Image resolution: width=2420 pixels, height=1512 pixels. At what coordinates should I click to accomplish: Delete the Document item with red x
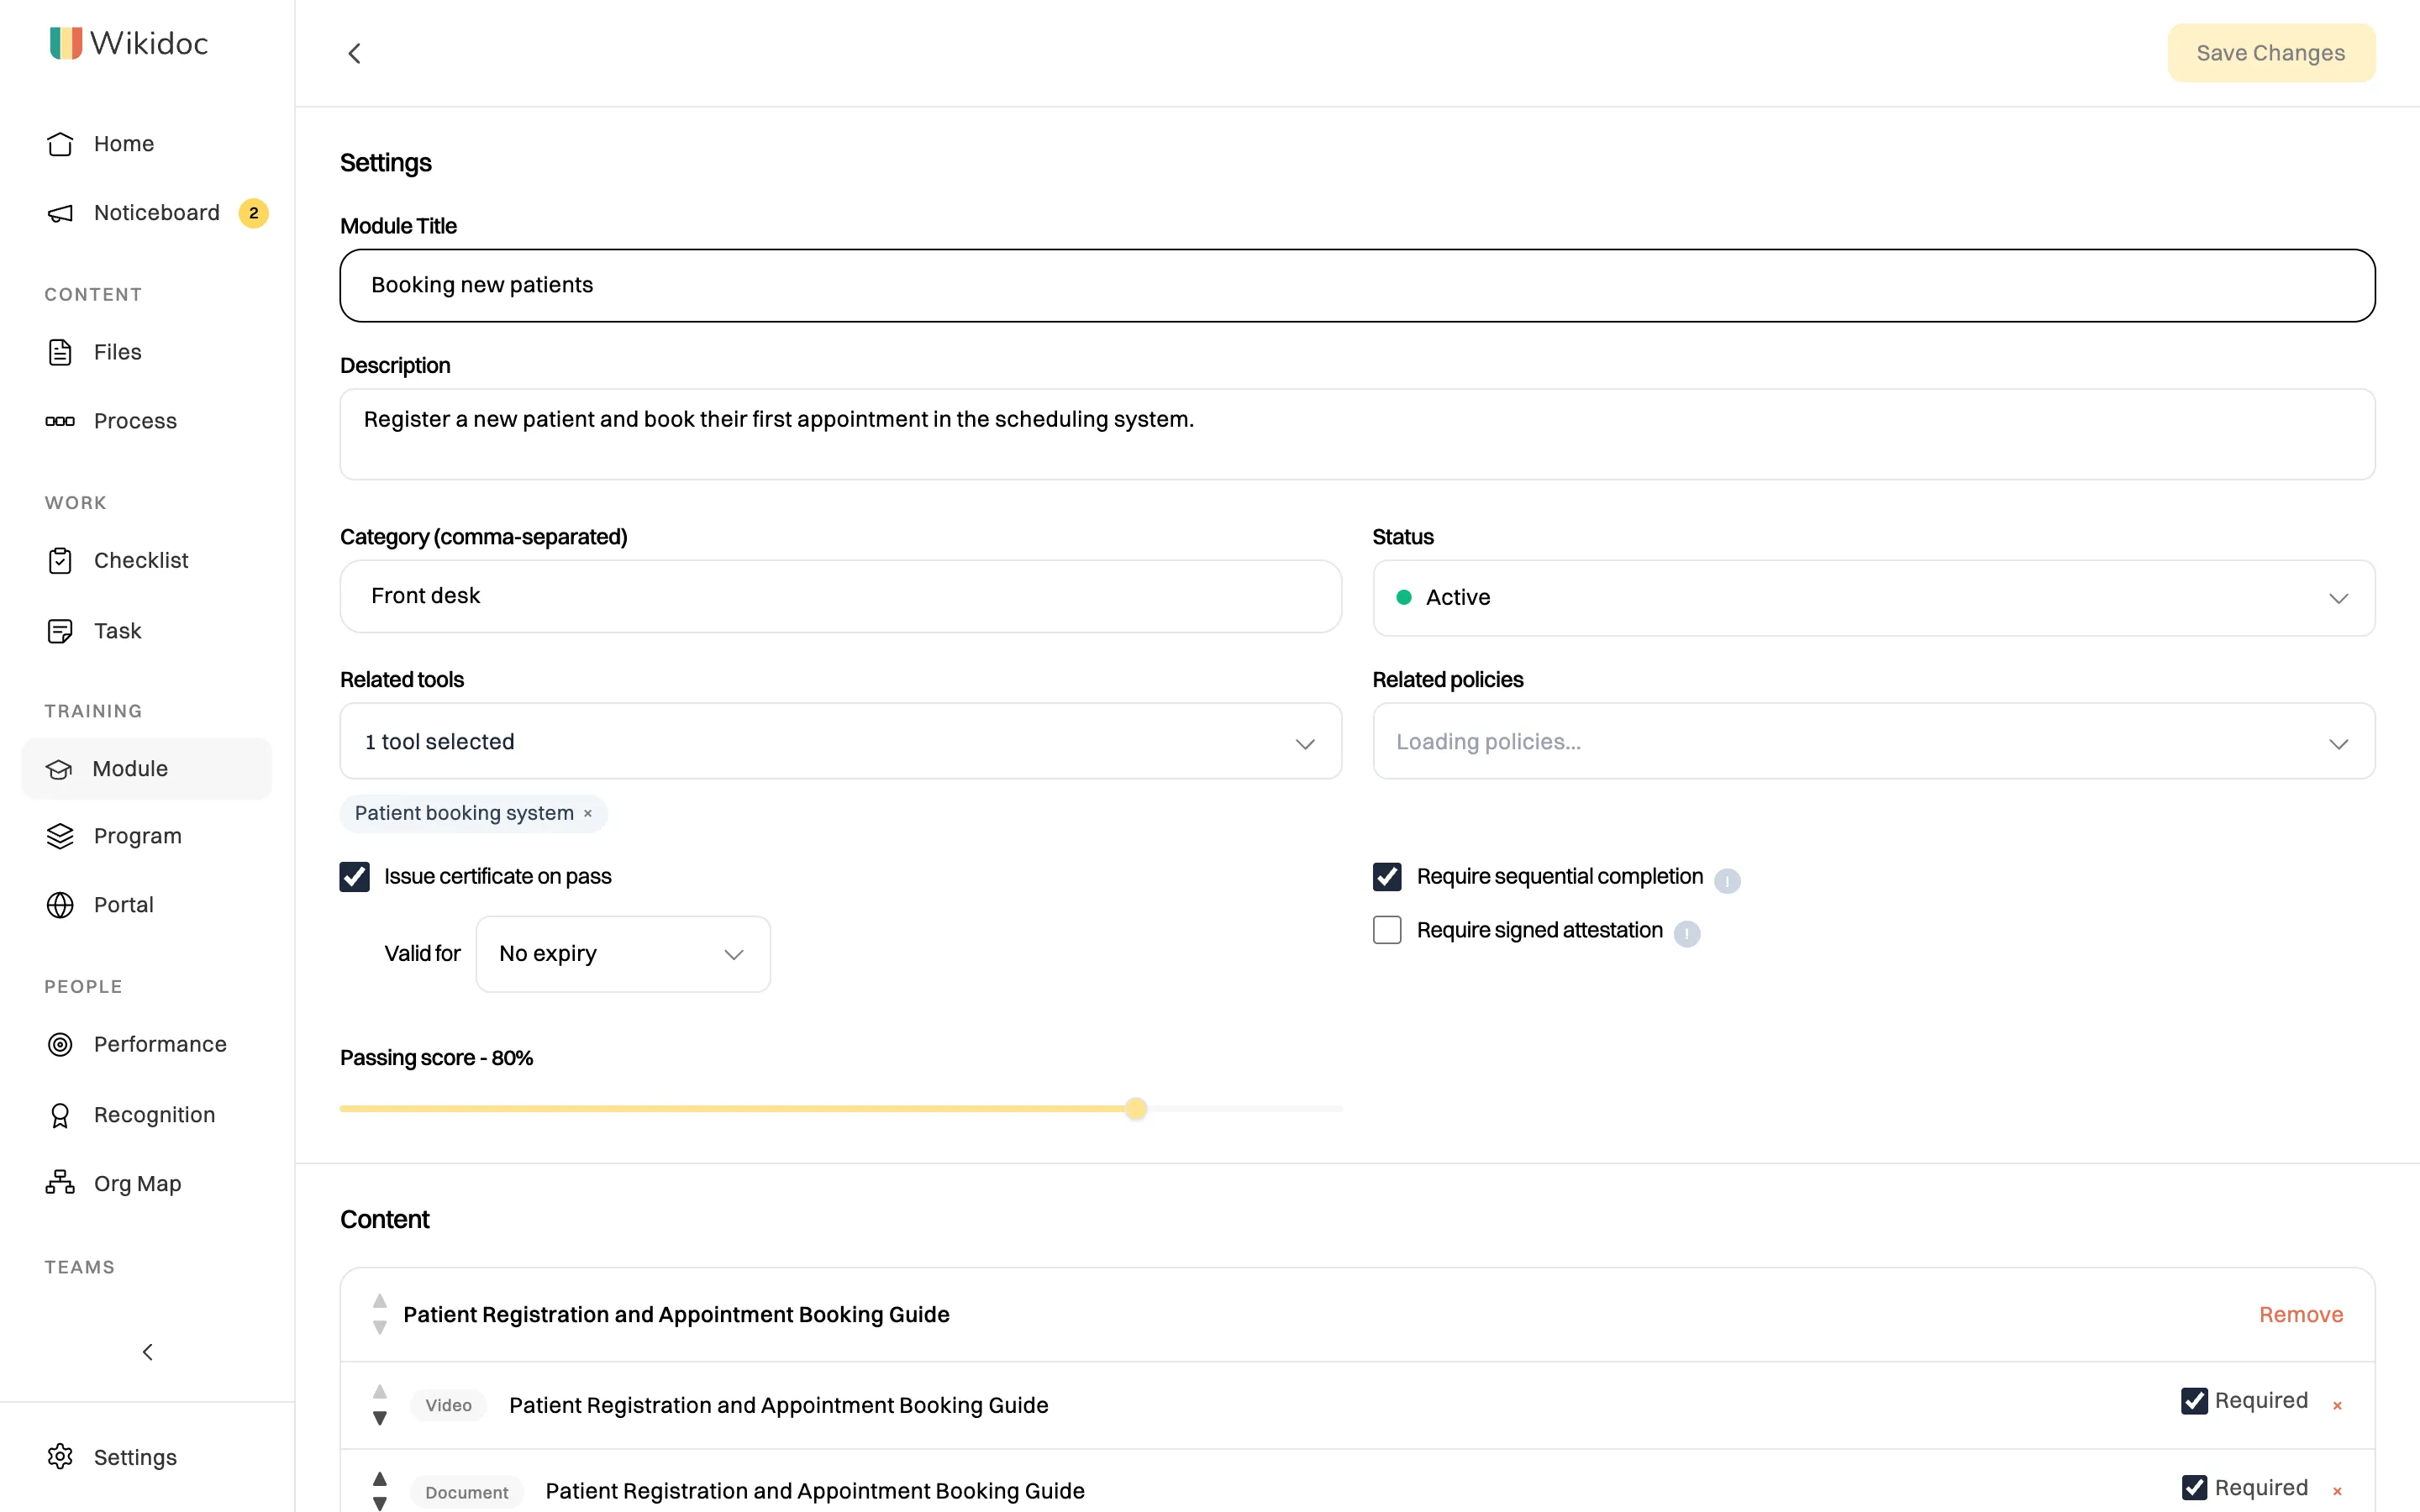[x=2337, y=1492]
